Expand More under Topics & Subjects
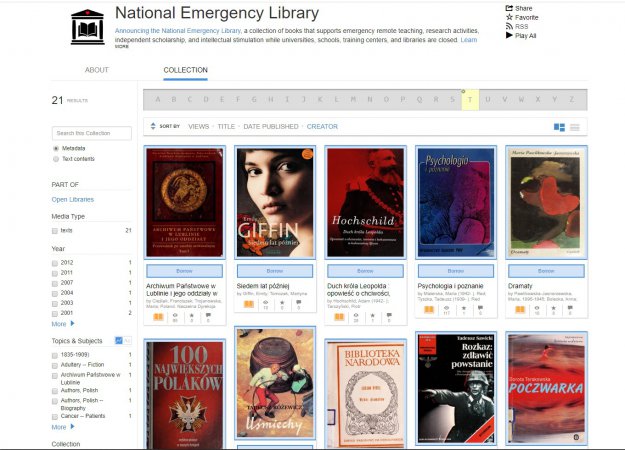Viewport: 625px width, 450px height. coord(63,427)
